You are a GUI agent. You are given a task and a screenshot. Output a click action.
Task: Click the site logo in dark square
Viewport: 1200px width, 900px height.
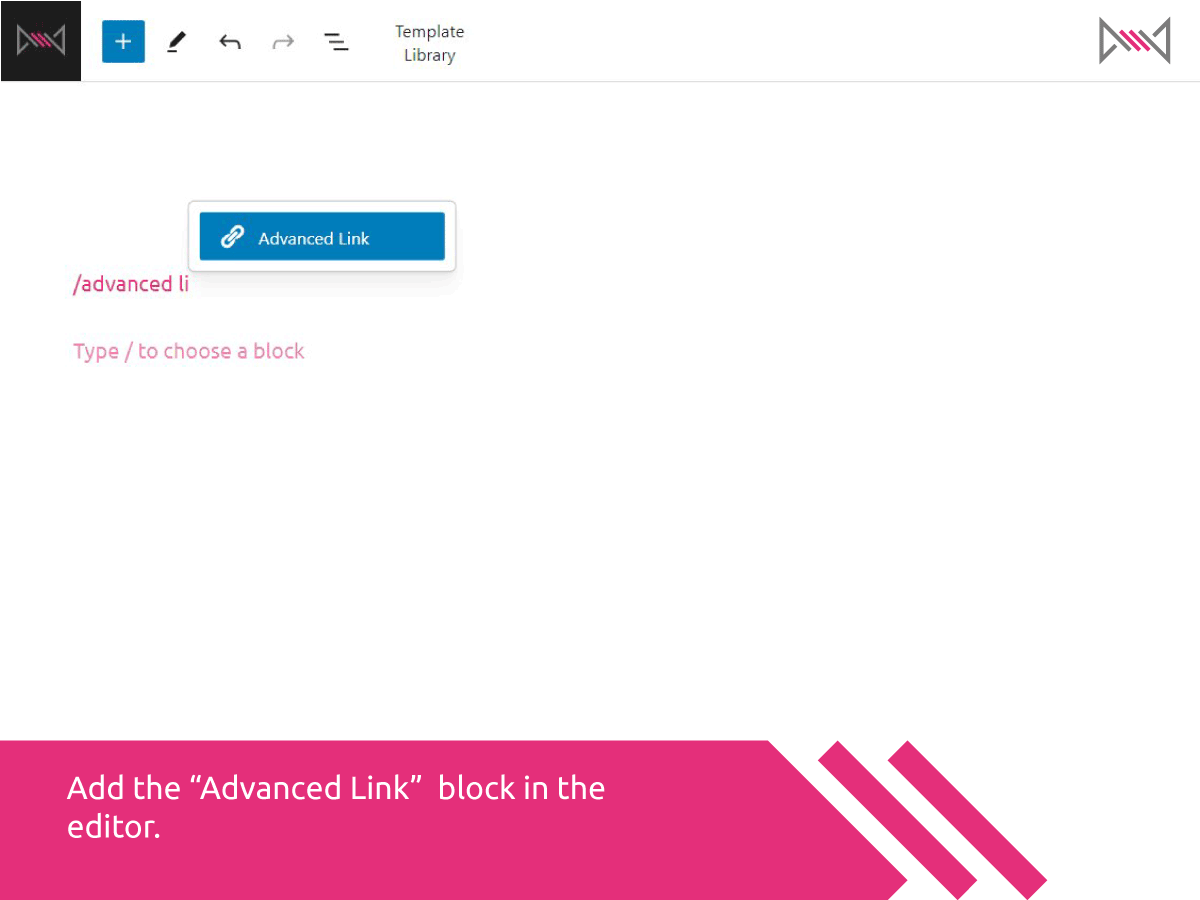[41, 41]
